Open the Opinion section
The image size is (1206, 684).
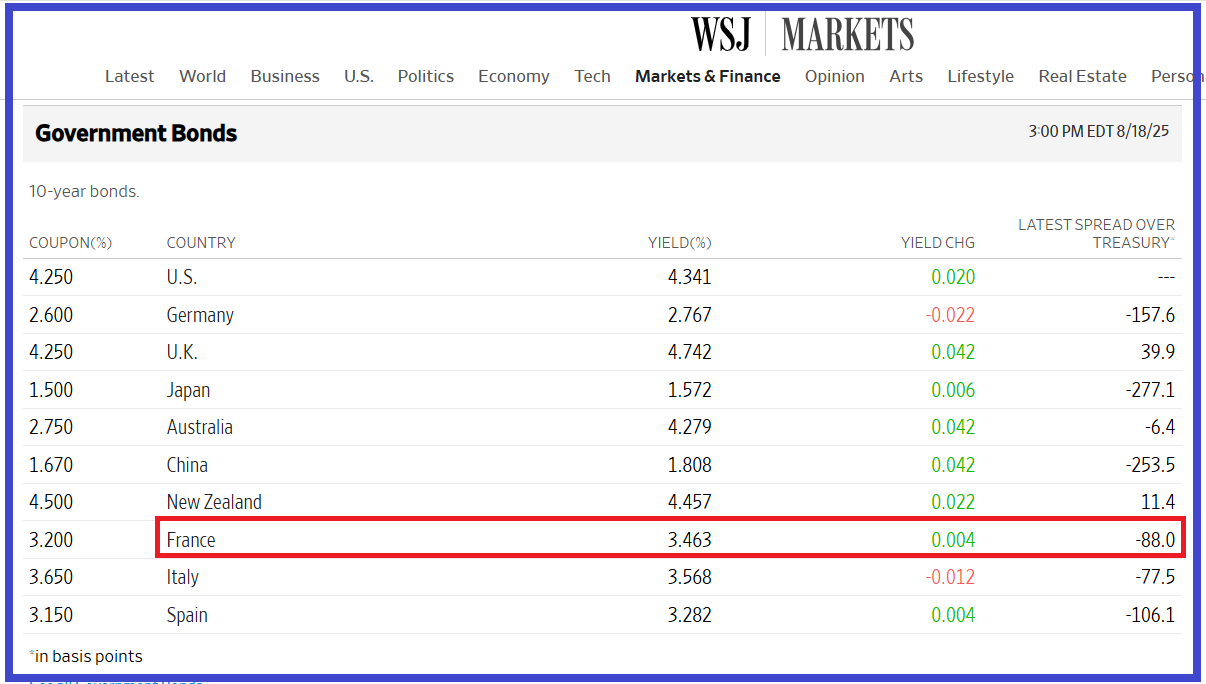tap(834, 76)
